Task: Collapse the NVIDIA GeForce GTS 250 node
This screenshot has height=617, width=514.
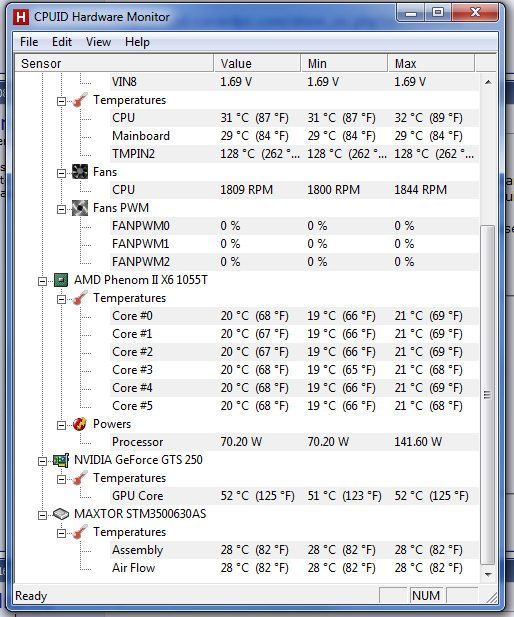Action: (42, 461)
